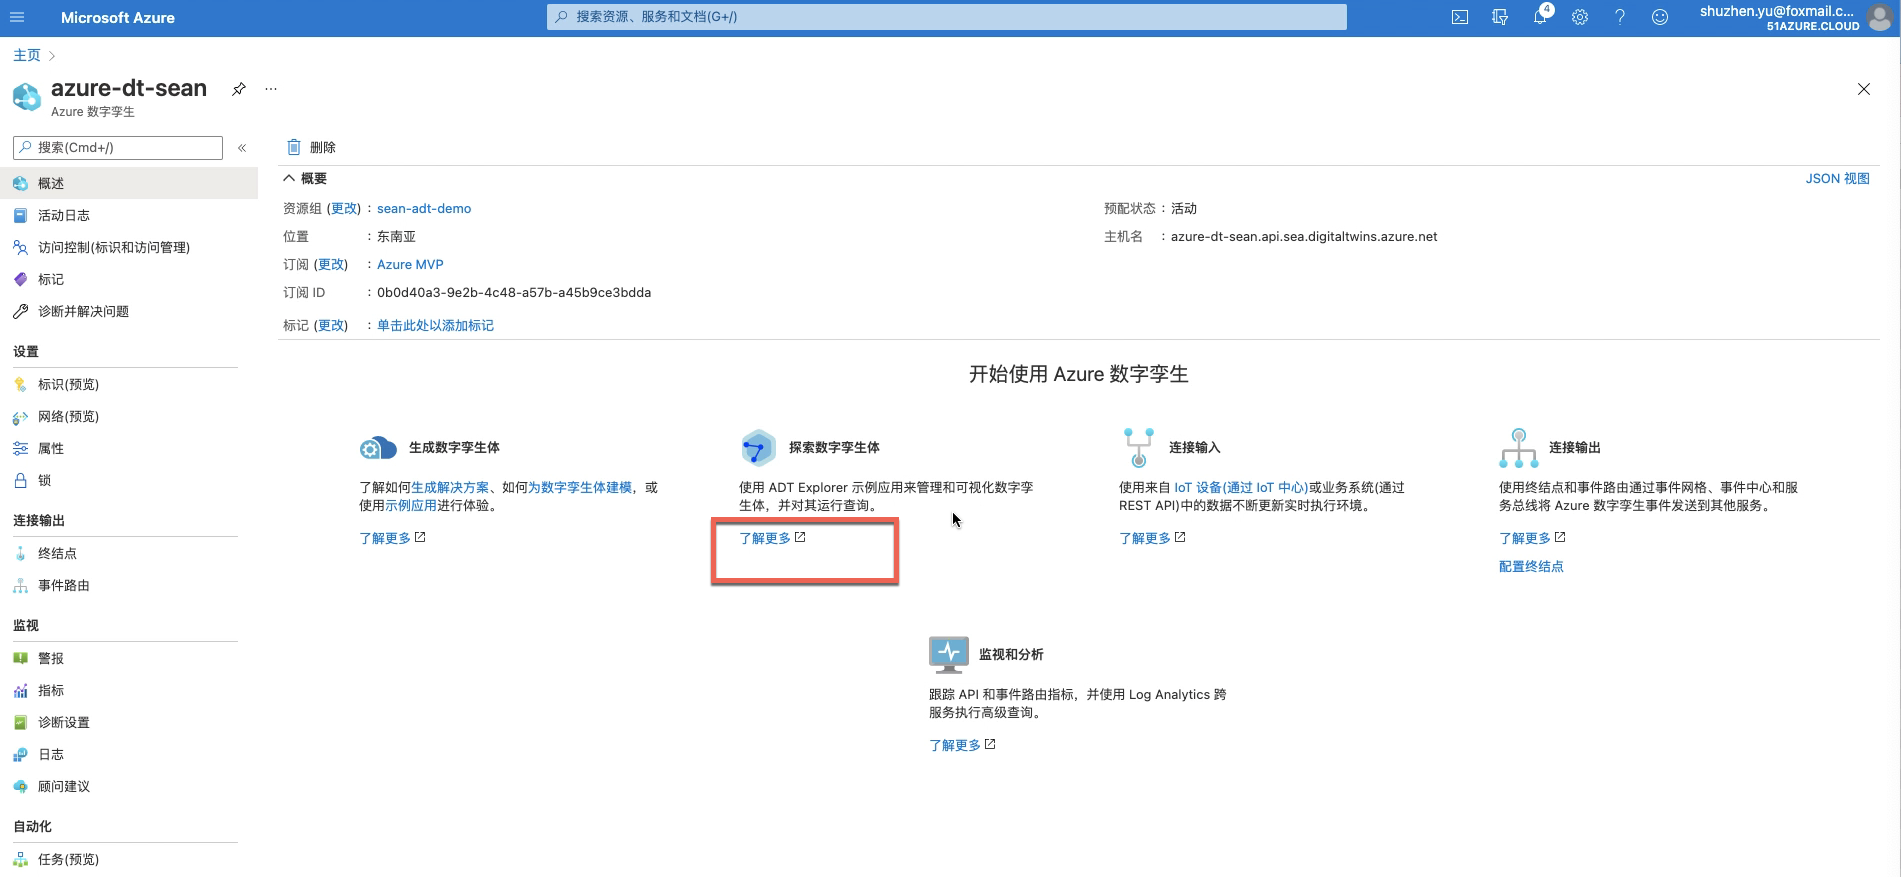The image size is (1901, 877).
Task: Click the 删除 delete button
Action: click(311, 147)
